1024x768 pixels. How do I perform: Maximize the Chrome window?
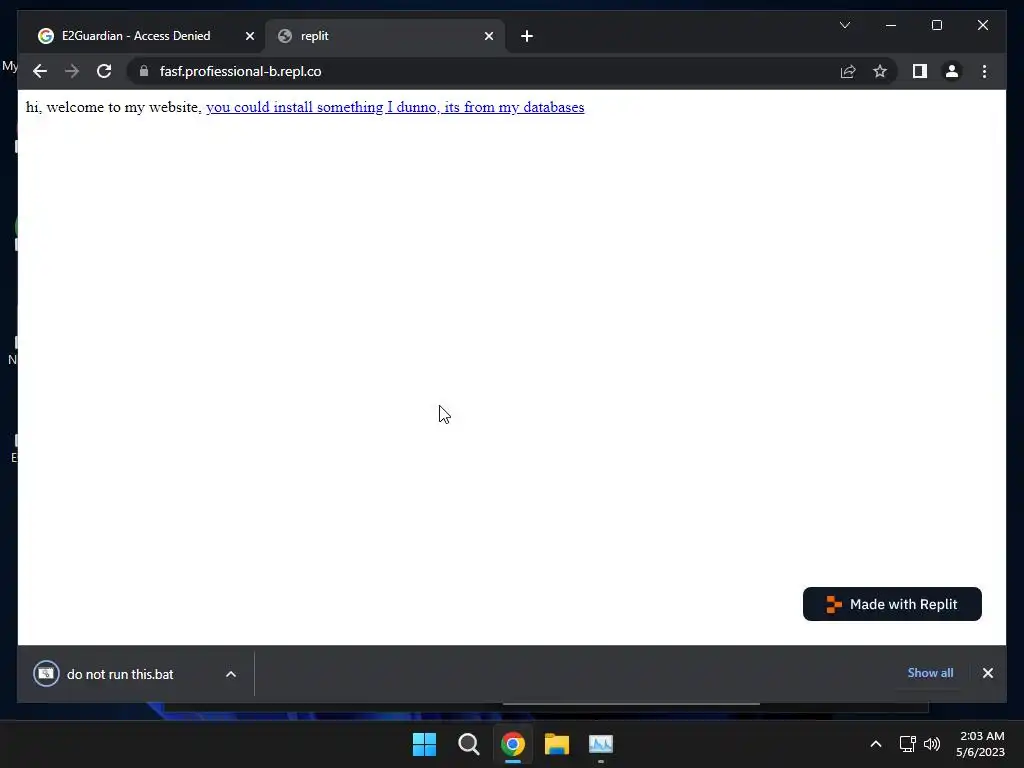936,25
